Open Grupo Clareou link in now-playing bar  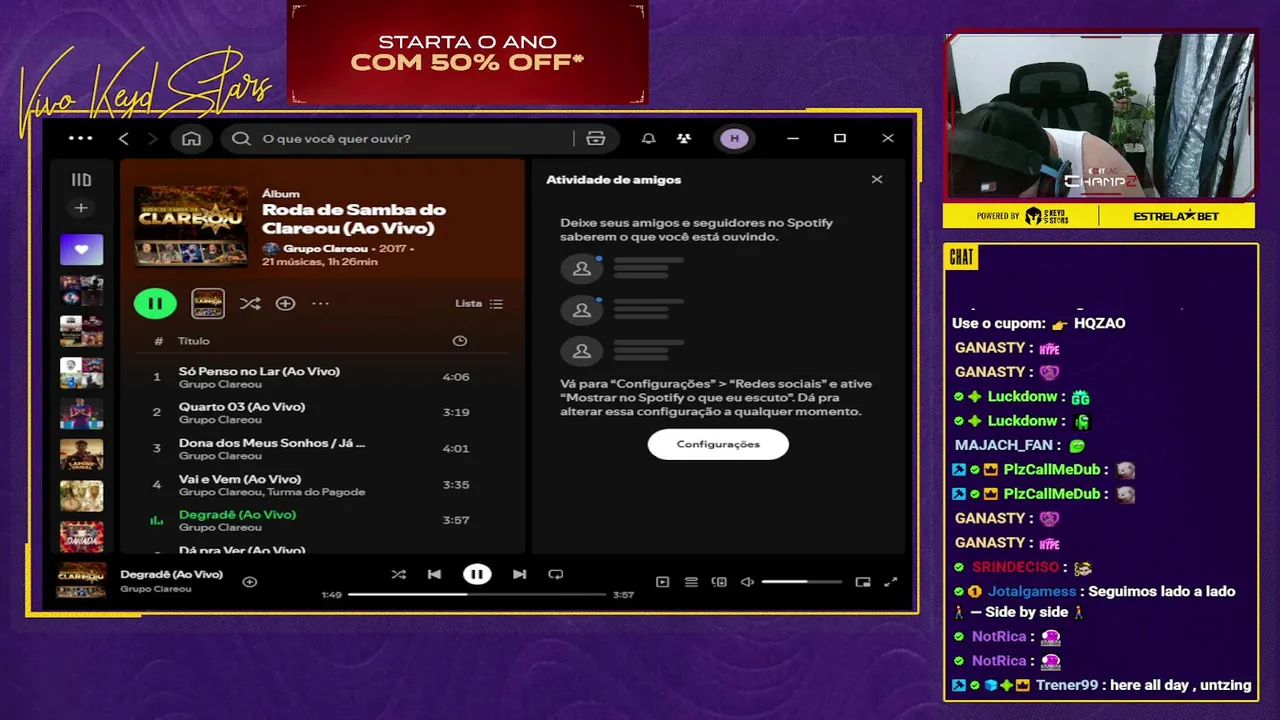click(x=156, y=589)
